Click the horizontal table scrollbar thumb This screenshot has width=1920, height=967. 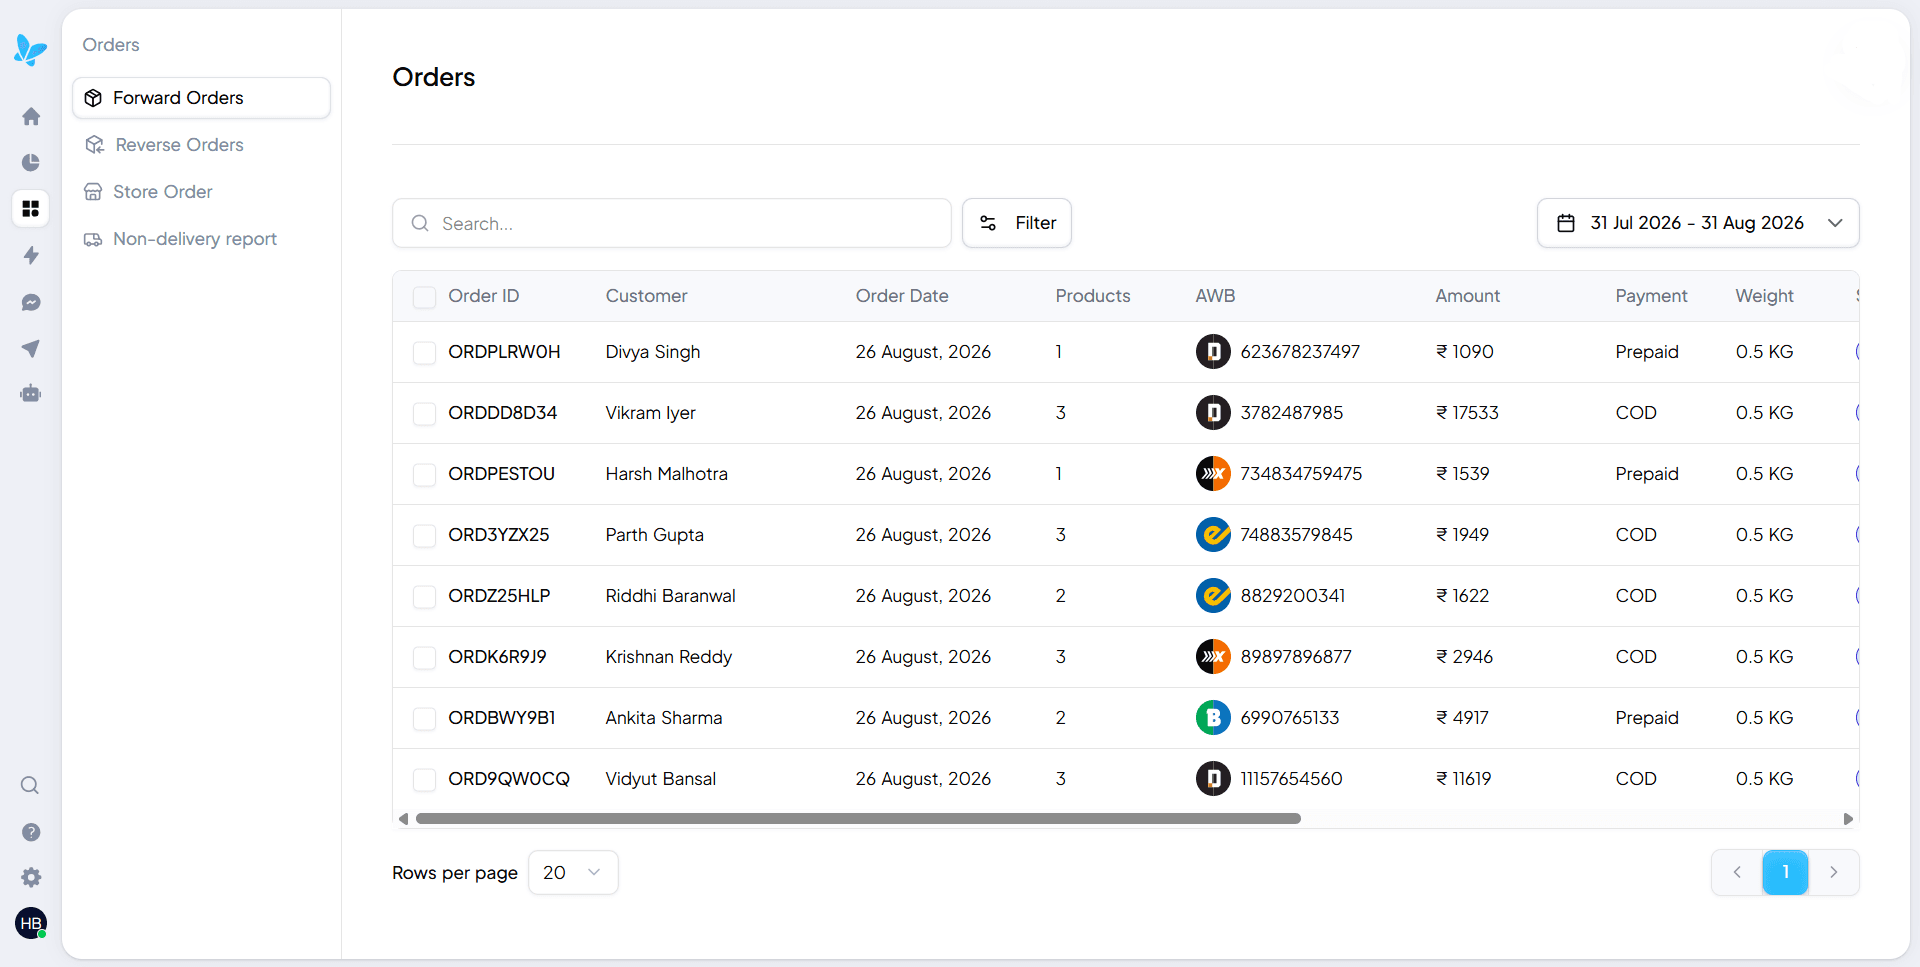point(858,819)
